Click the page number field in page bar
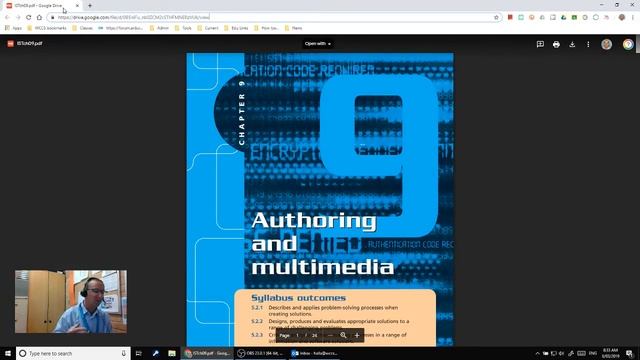 (x=298, y=335)
